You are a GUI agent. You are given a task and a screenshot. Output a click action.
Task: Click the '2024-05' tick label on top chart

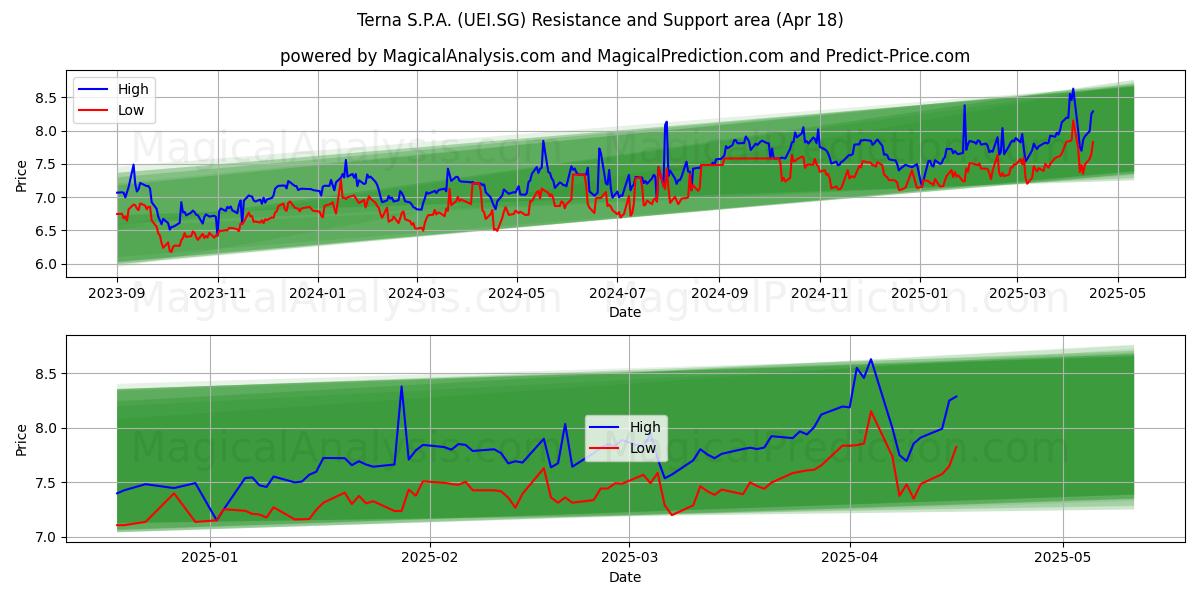coord(517,293)
